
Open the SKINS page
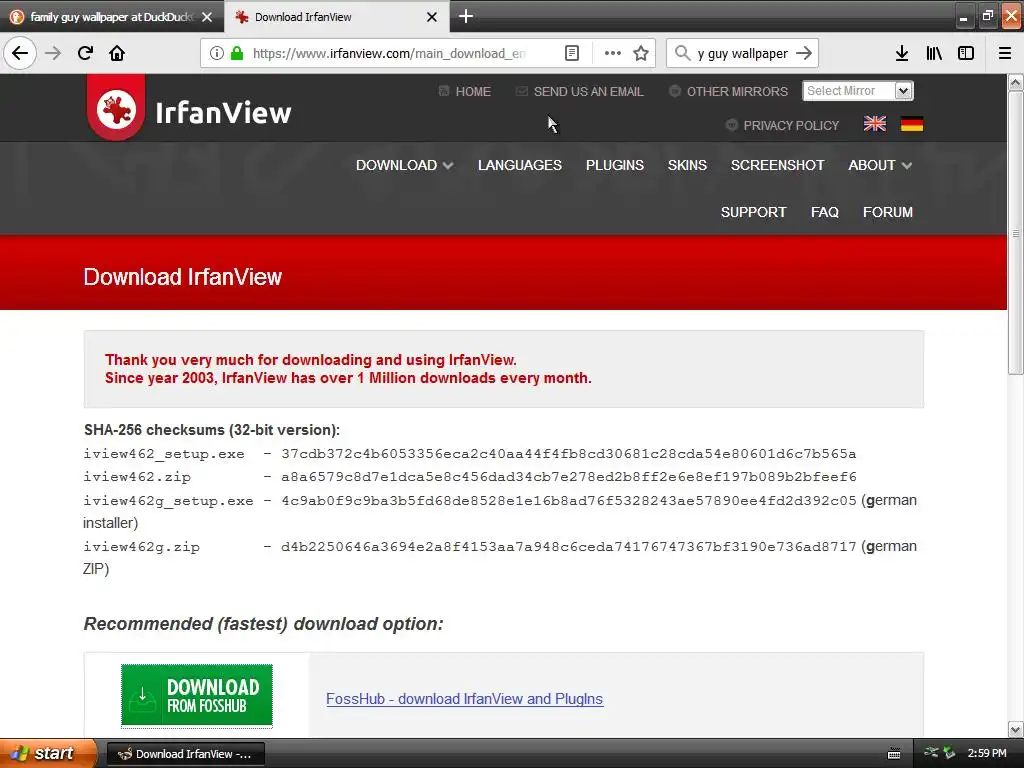click(687, 165)
